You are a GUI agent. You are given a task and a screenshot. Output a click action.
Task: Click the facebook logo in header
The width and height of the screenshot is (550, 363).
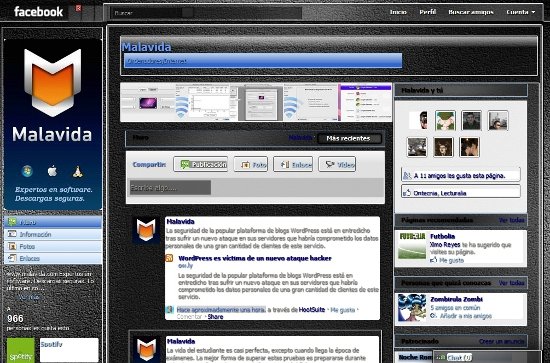coord(39,12)
